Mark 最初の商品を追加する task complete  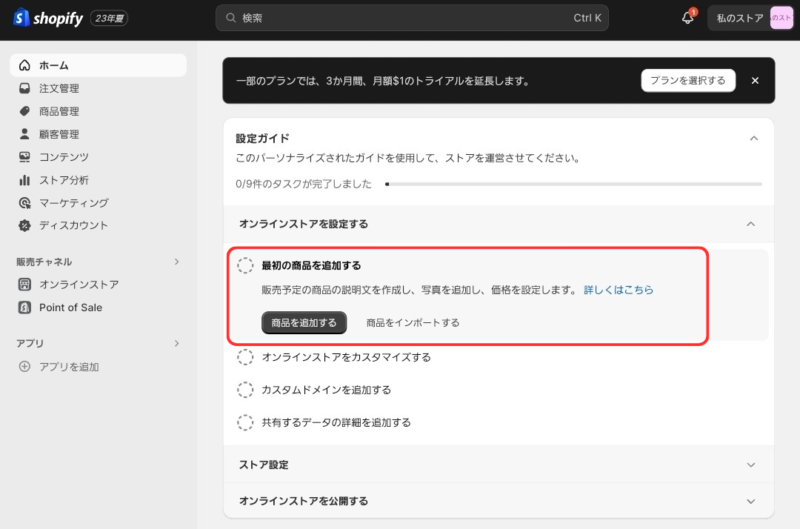point(245,265)
